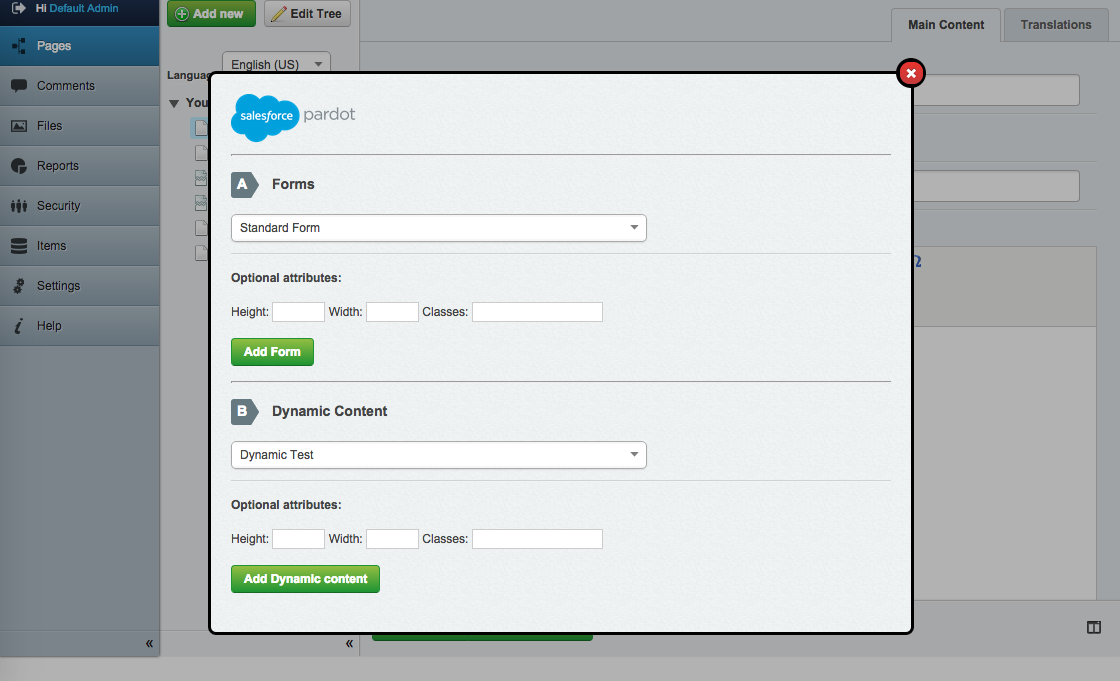
Task: Open the English (US) language dropdown
Action: tap(276, 64)
